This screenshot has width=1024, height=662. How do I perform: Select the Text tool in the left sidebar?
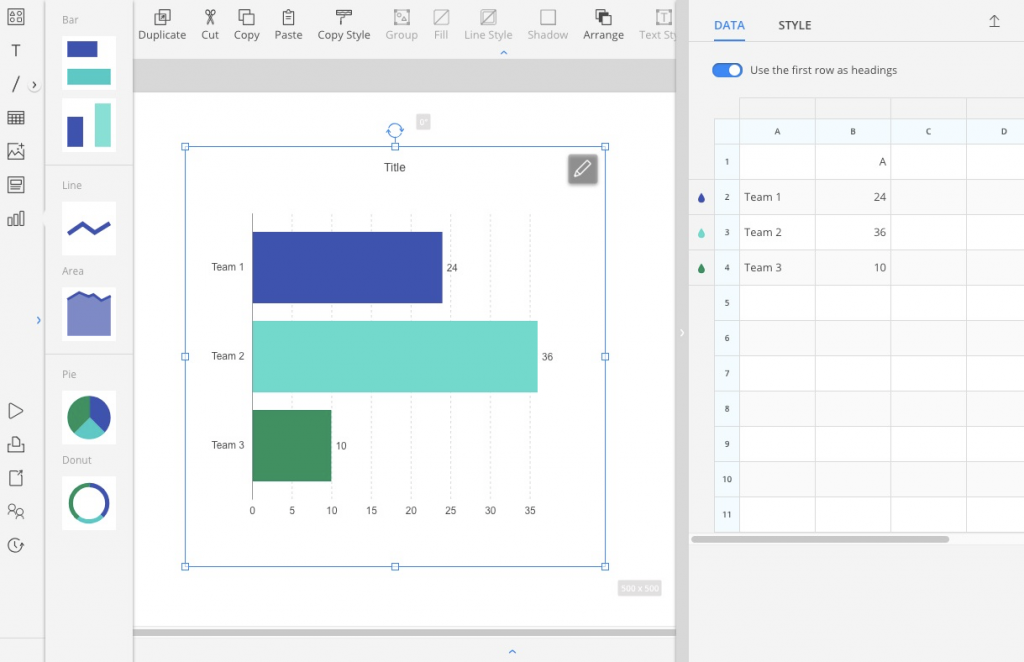(14, 50)
